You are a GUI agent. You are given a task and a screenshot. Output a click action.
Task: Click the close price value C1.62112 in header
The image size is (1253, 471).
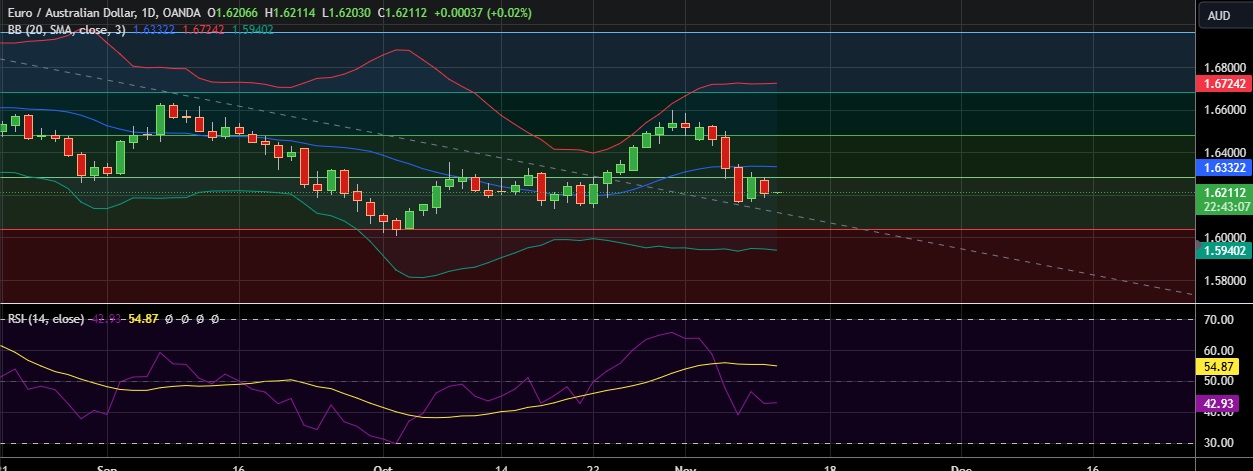404,13
